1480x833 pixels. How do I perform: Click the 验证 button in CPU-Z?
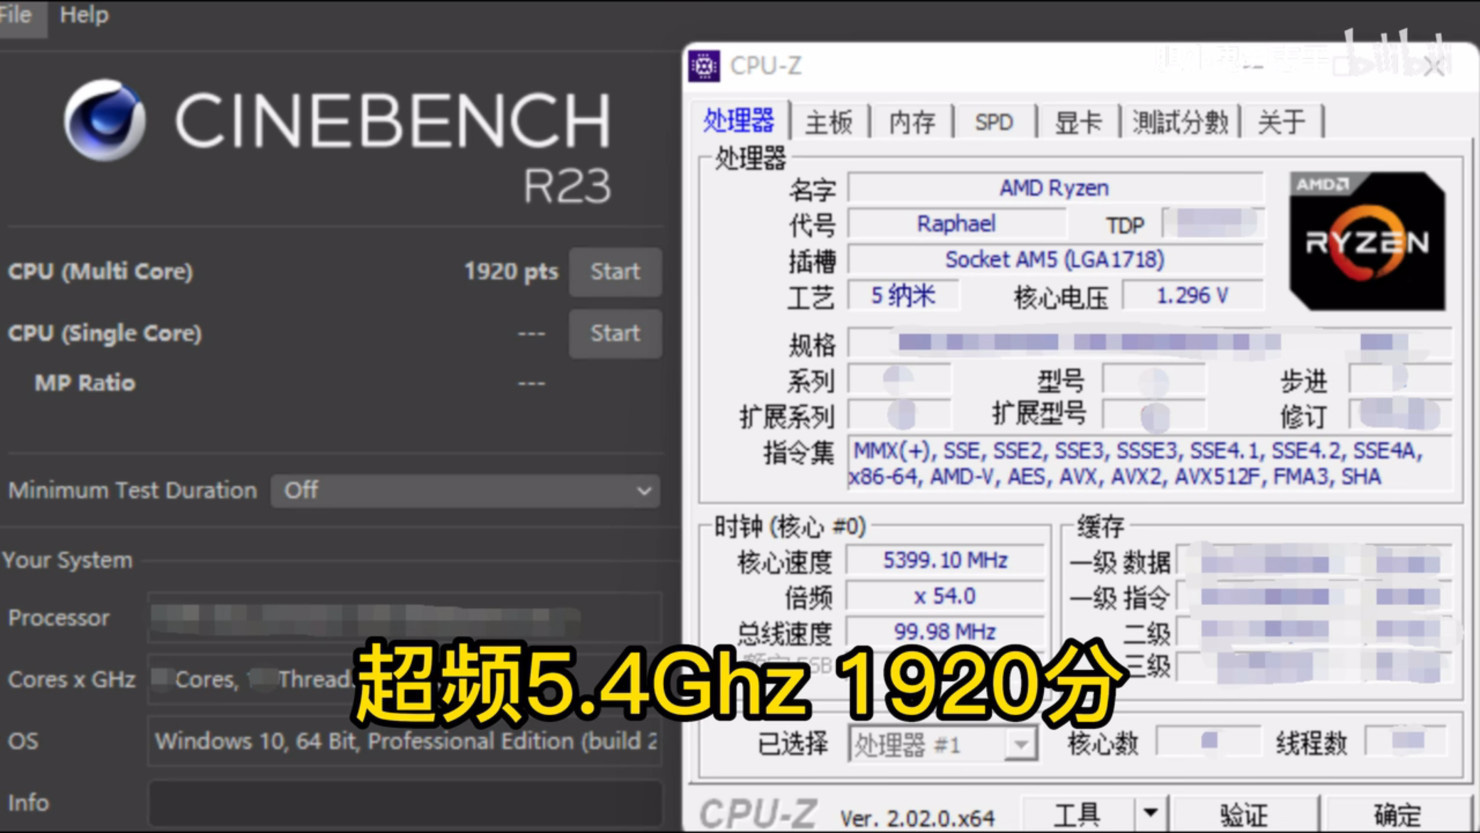[1244, 816]
